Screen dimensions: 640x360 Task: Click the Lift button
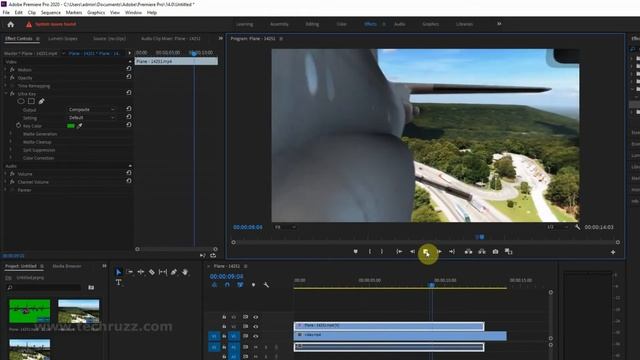click(469, 252)
